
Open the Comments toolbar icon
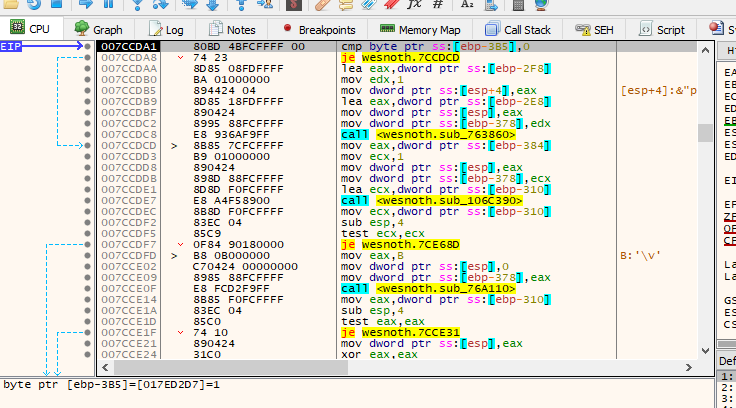[x=345, y=5]
